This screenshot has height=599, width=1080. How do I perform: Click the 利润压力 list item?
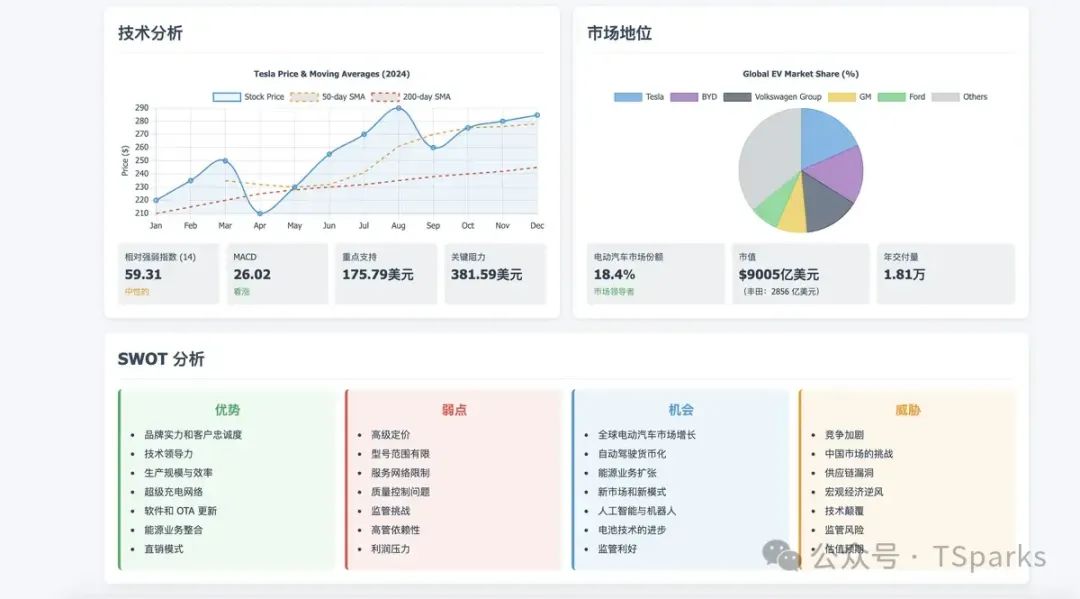tap(391, 549)
